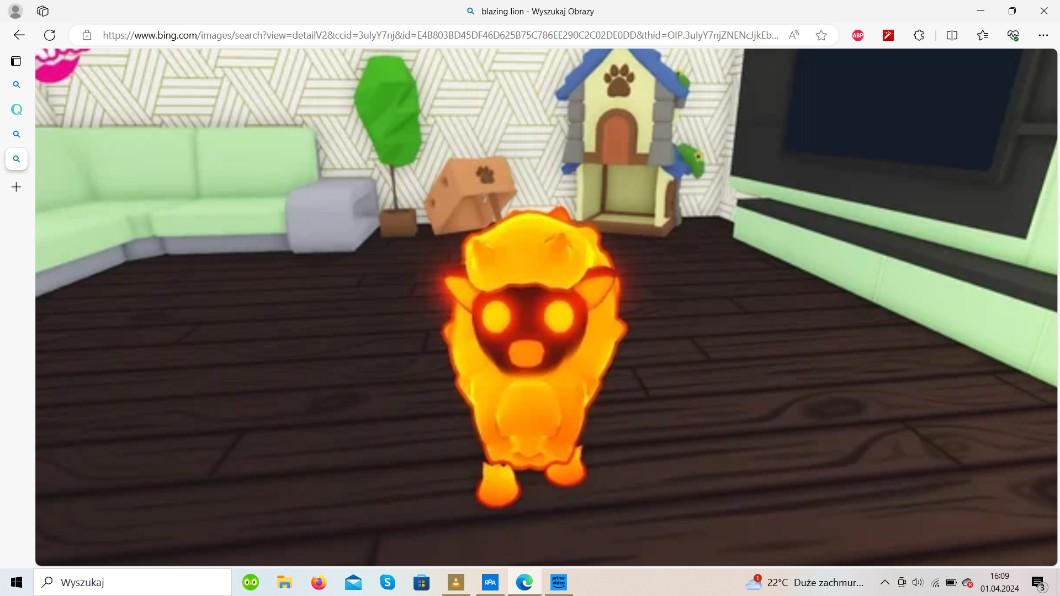
Task: Click the bing.com URL address bar
Action: 440,35
